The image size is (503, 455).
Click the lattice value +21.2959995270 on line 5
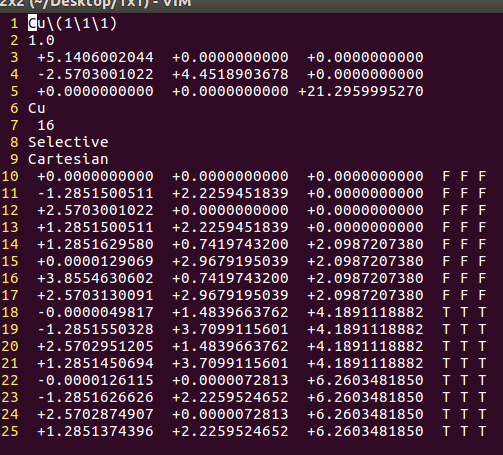tap(361, 91)
